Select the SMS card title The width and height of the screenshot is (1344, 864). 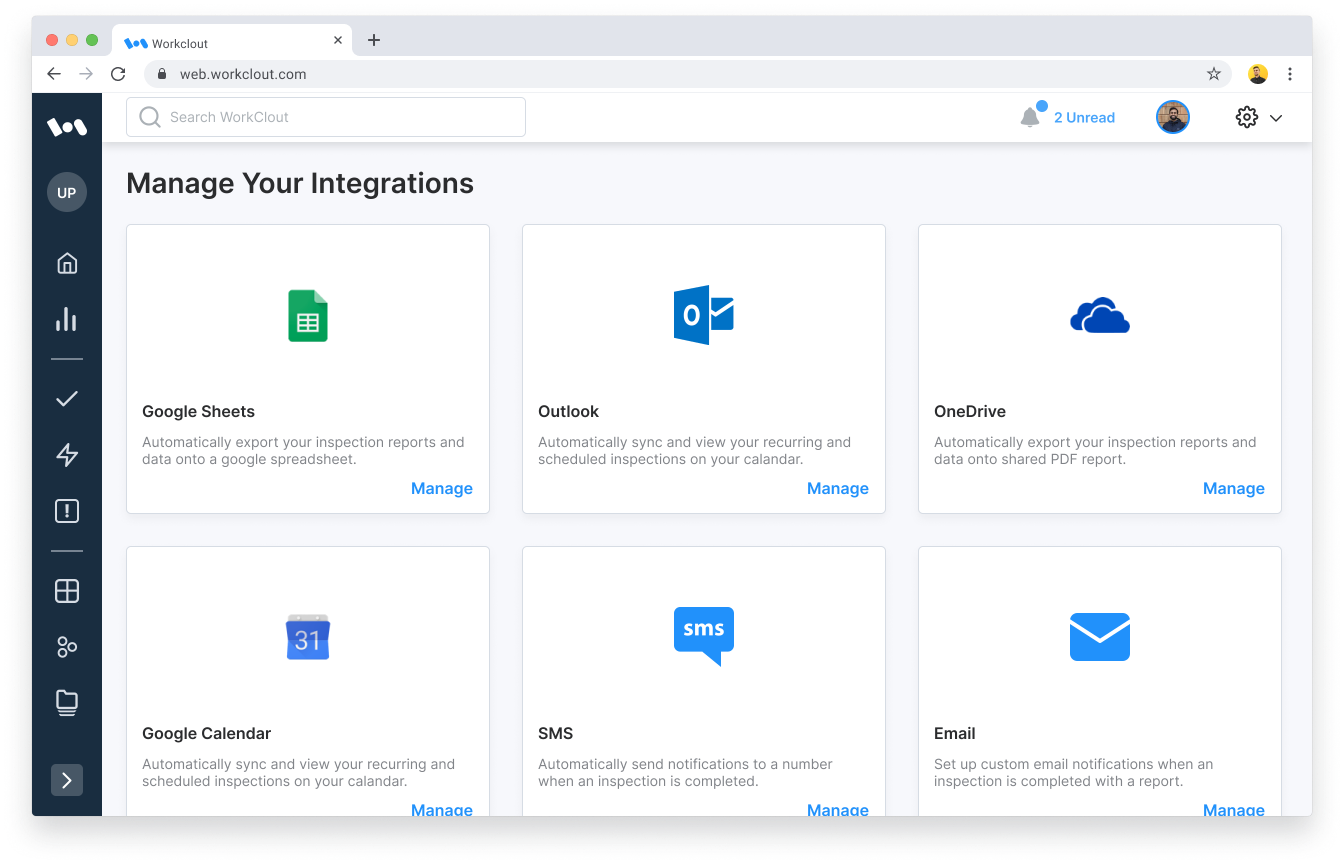tap(555, 733)
